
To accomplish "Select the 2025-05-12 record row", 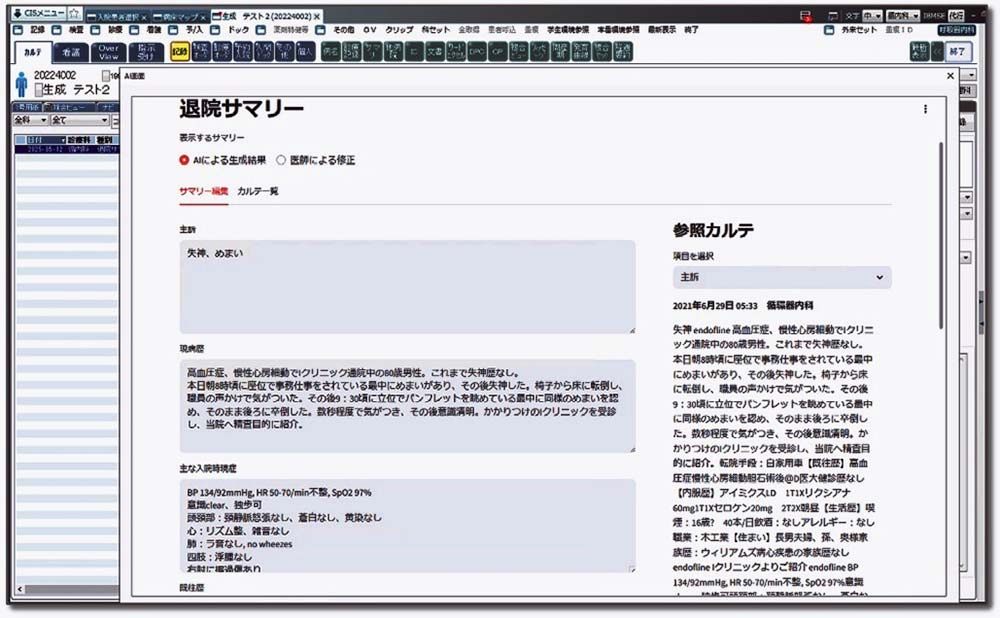I will pyautogui.click(x=66, y=149).
